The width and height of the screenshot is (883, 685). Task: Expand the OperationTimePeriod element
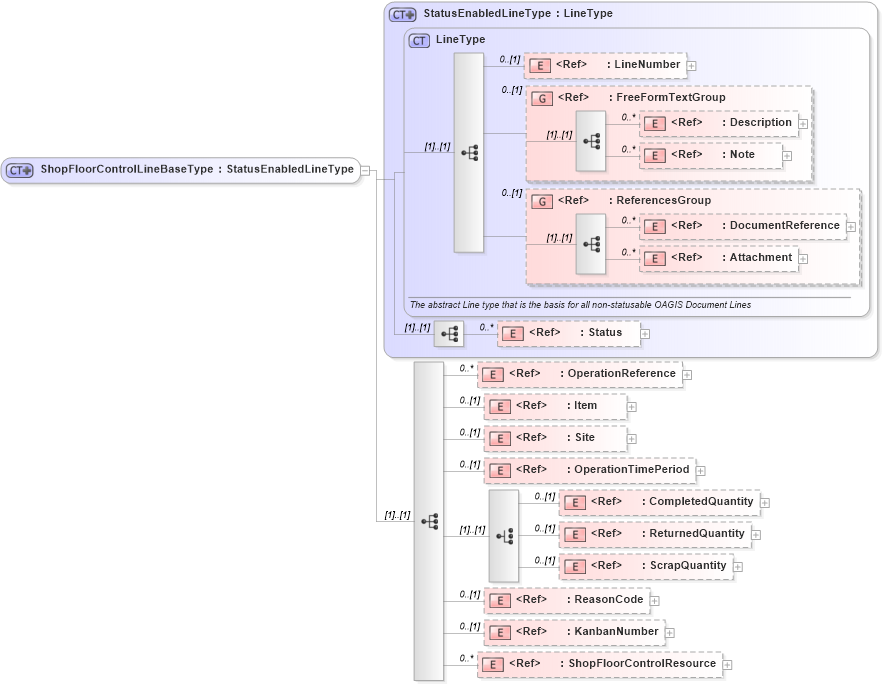[x=700, y=470]
